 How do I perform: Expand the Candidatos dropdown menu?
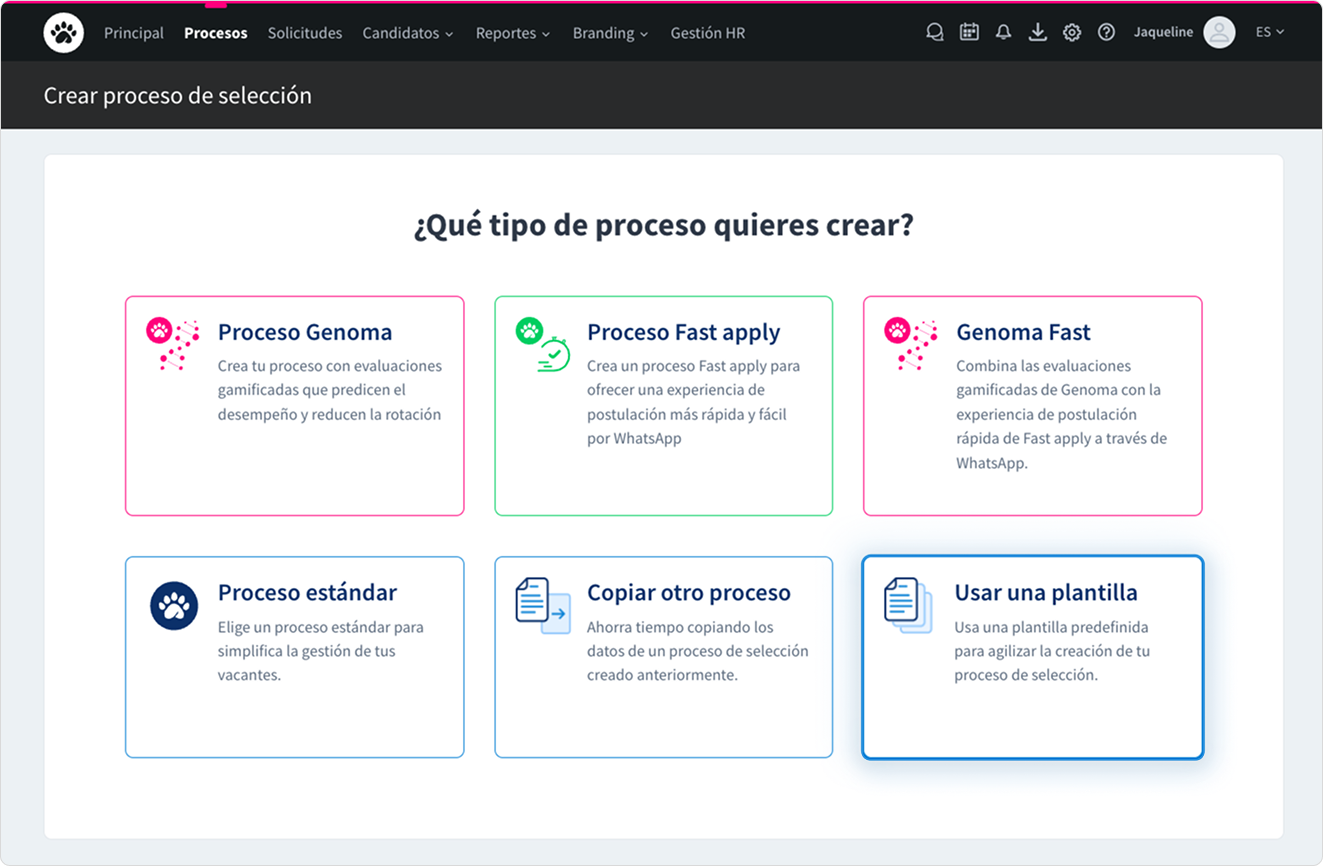(407, 33)
